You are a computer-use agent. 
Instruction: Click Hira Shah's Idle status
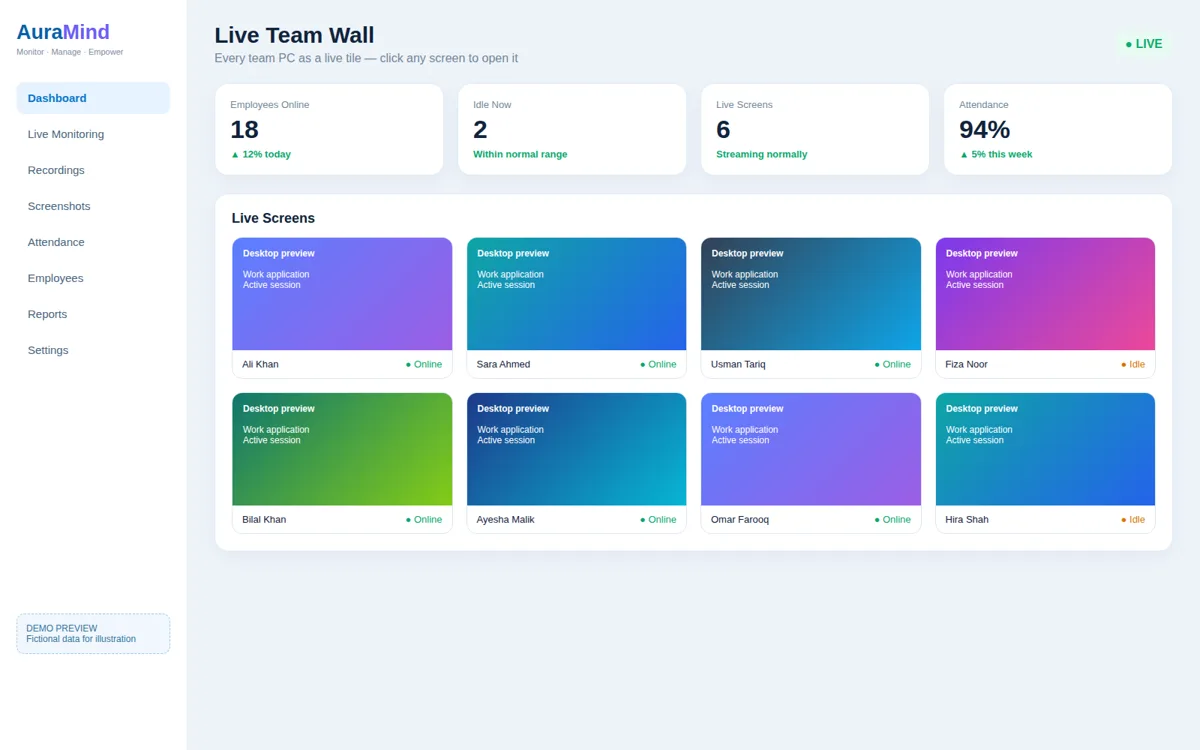(x=1132, y=520)
